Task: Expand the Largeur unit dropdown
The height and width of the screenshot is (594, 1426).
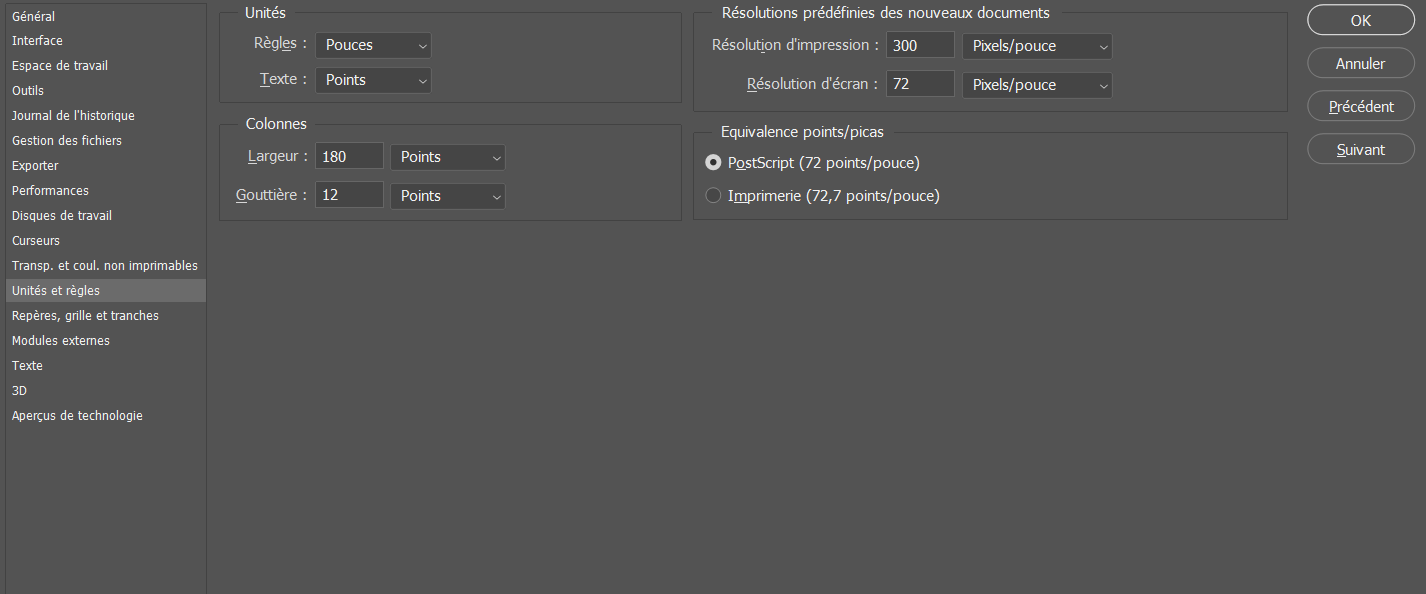Action: pyautogui.click(x=447, y=157)
